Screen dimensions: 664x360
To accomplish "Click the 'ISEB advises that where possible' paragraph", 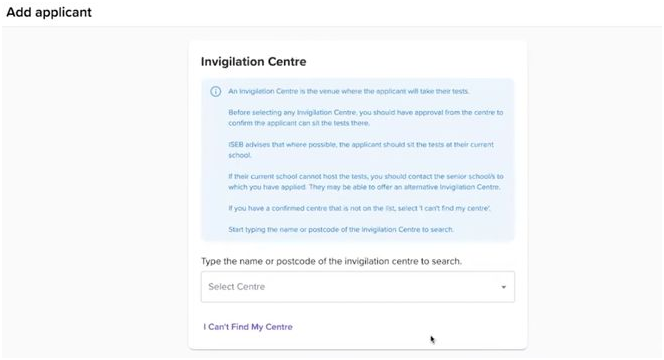I will click(361, 150).
